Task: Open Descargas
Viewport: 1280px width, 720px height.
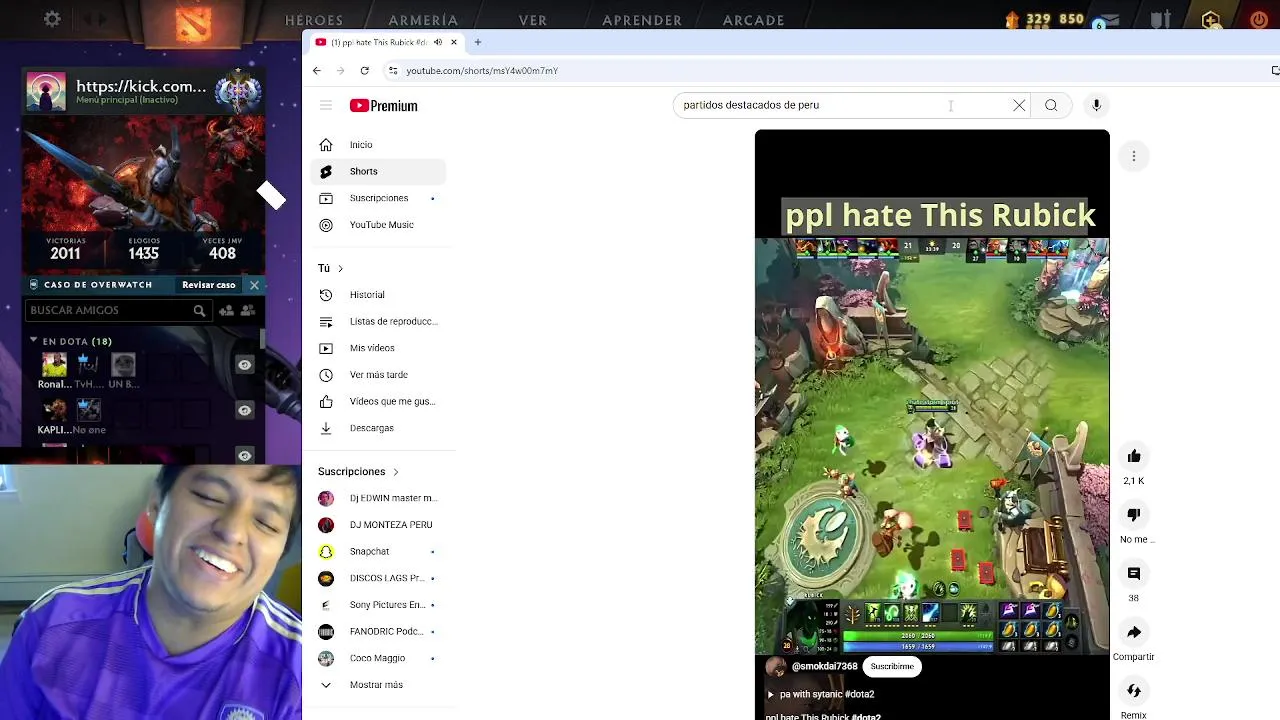Action: pyautogui.click(x=378, y=428)
